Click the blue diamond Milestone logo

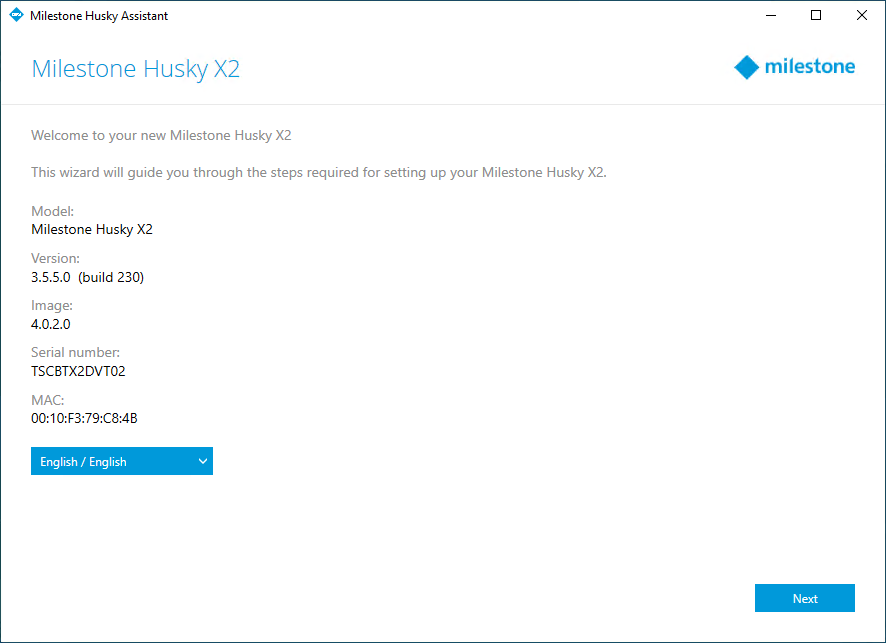tap(747, 67)
